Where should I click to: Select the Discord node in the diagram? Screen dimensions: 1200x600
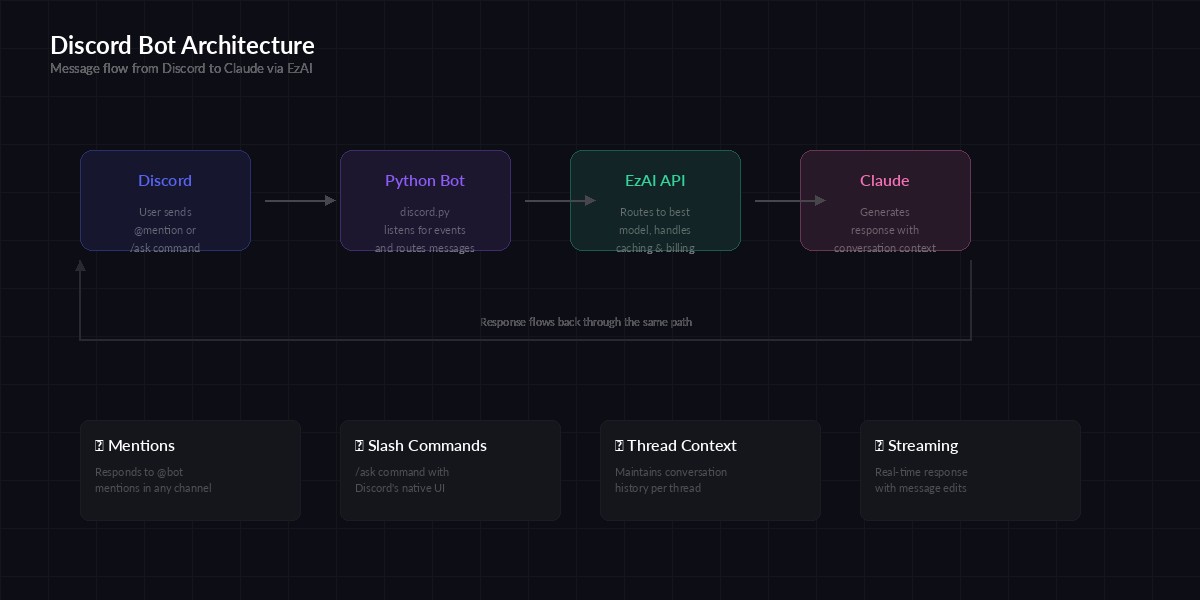(x=165, y=200)
